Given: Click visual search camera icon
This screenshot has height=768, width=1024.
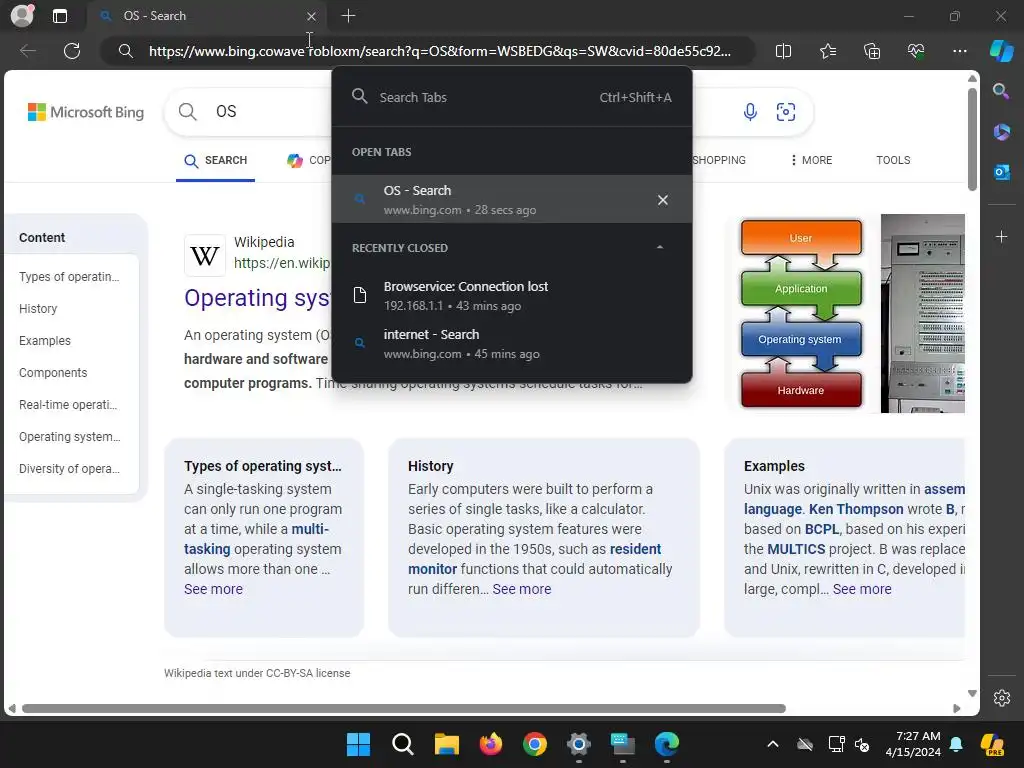Looking at the screenshot, I should click(786, 112).
